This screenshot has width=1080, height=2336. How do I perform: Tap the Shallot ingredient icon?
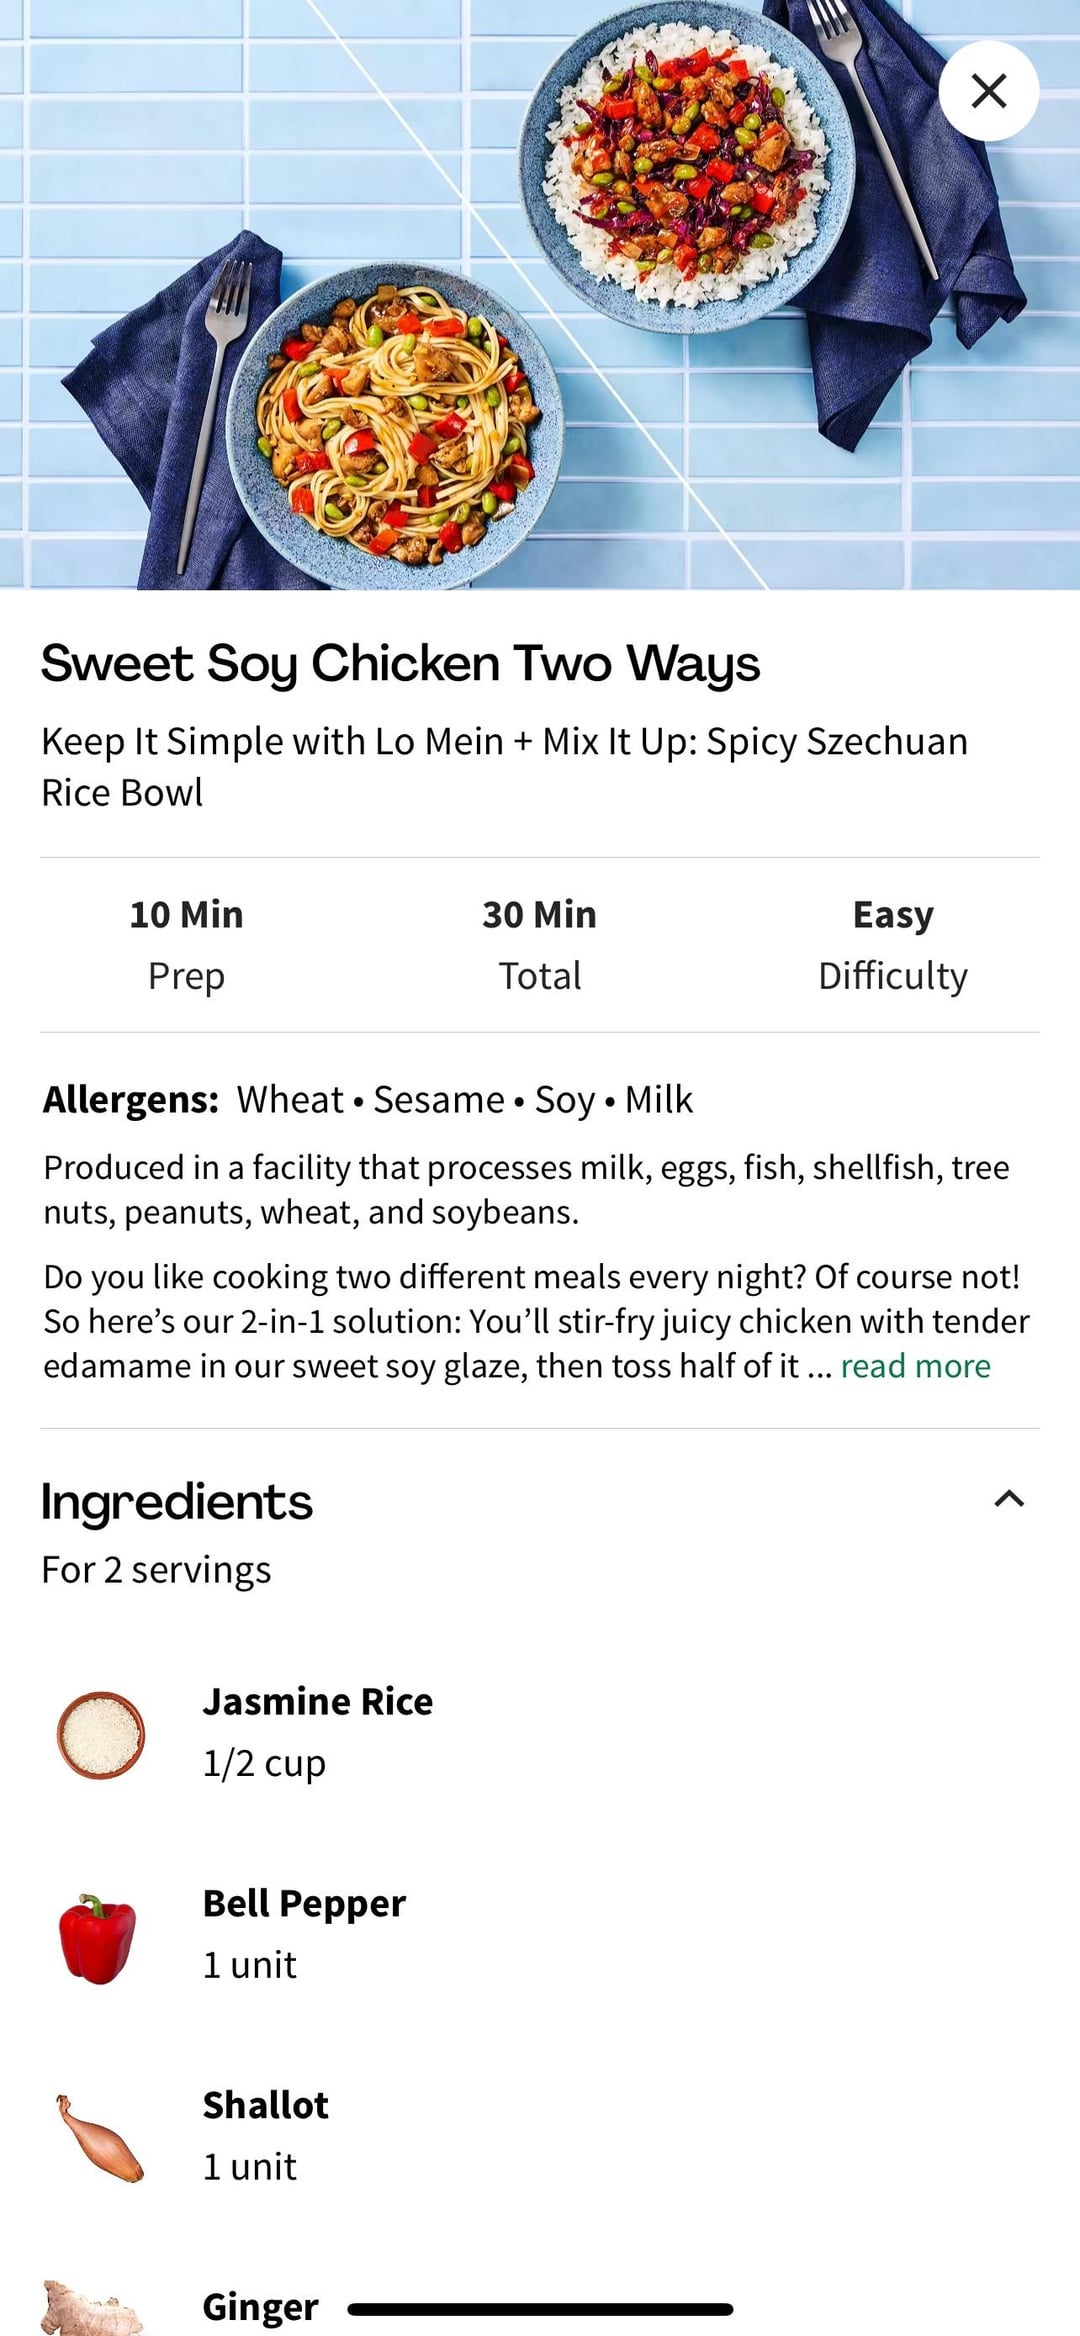100,2138
